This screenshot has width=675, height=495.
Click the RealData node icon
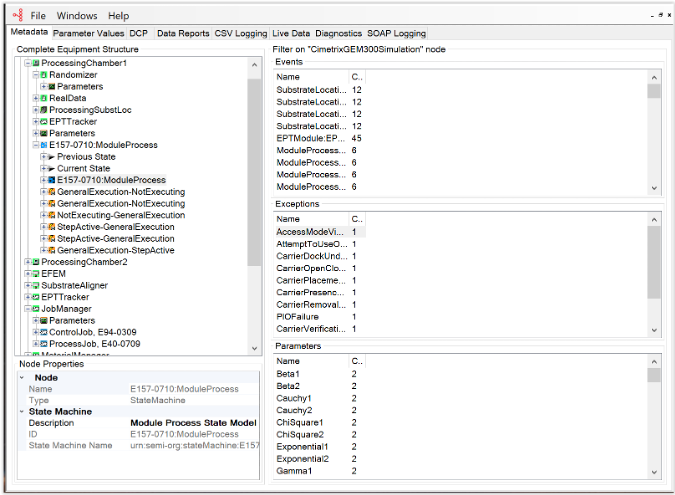tap(44, 98)
